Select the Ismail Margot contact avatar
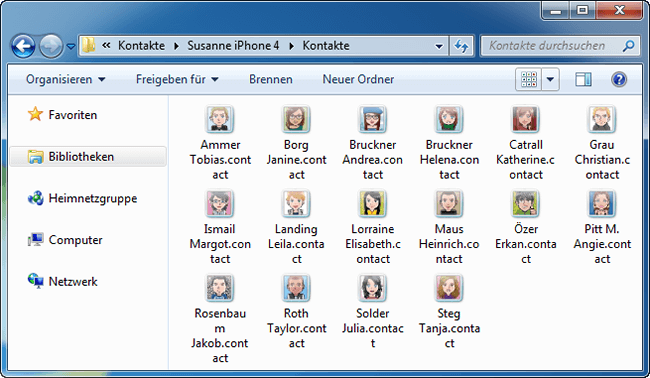 [x=220, y=204]
